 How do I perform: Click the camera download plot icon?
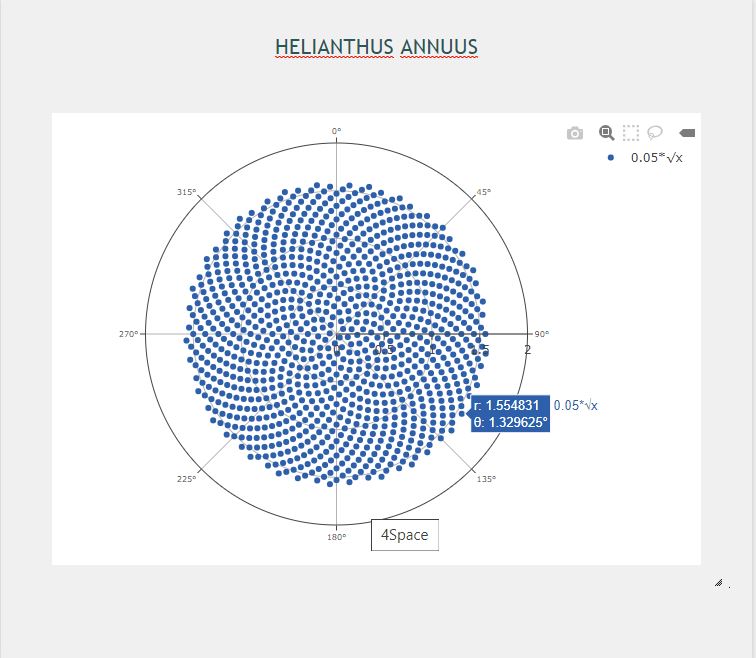(574, 133)
